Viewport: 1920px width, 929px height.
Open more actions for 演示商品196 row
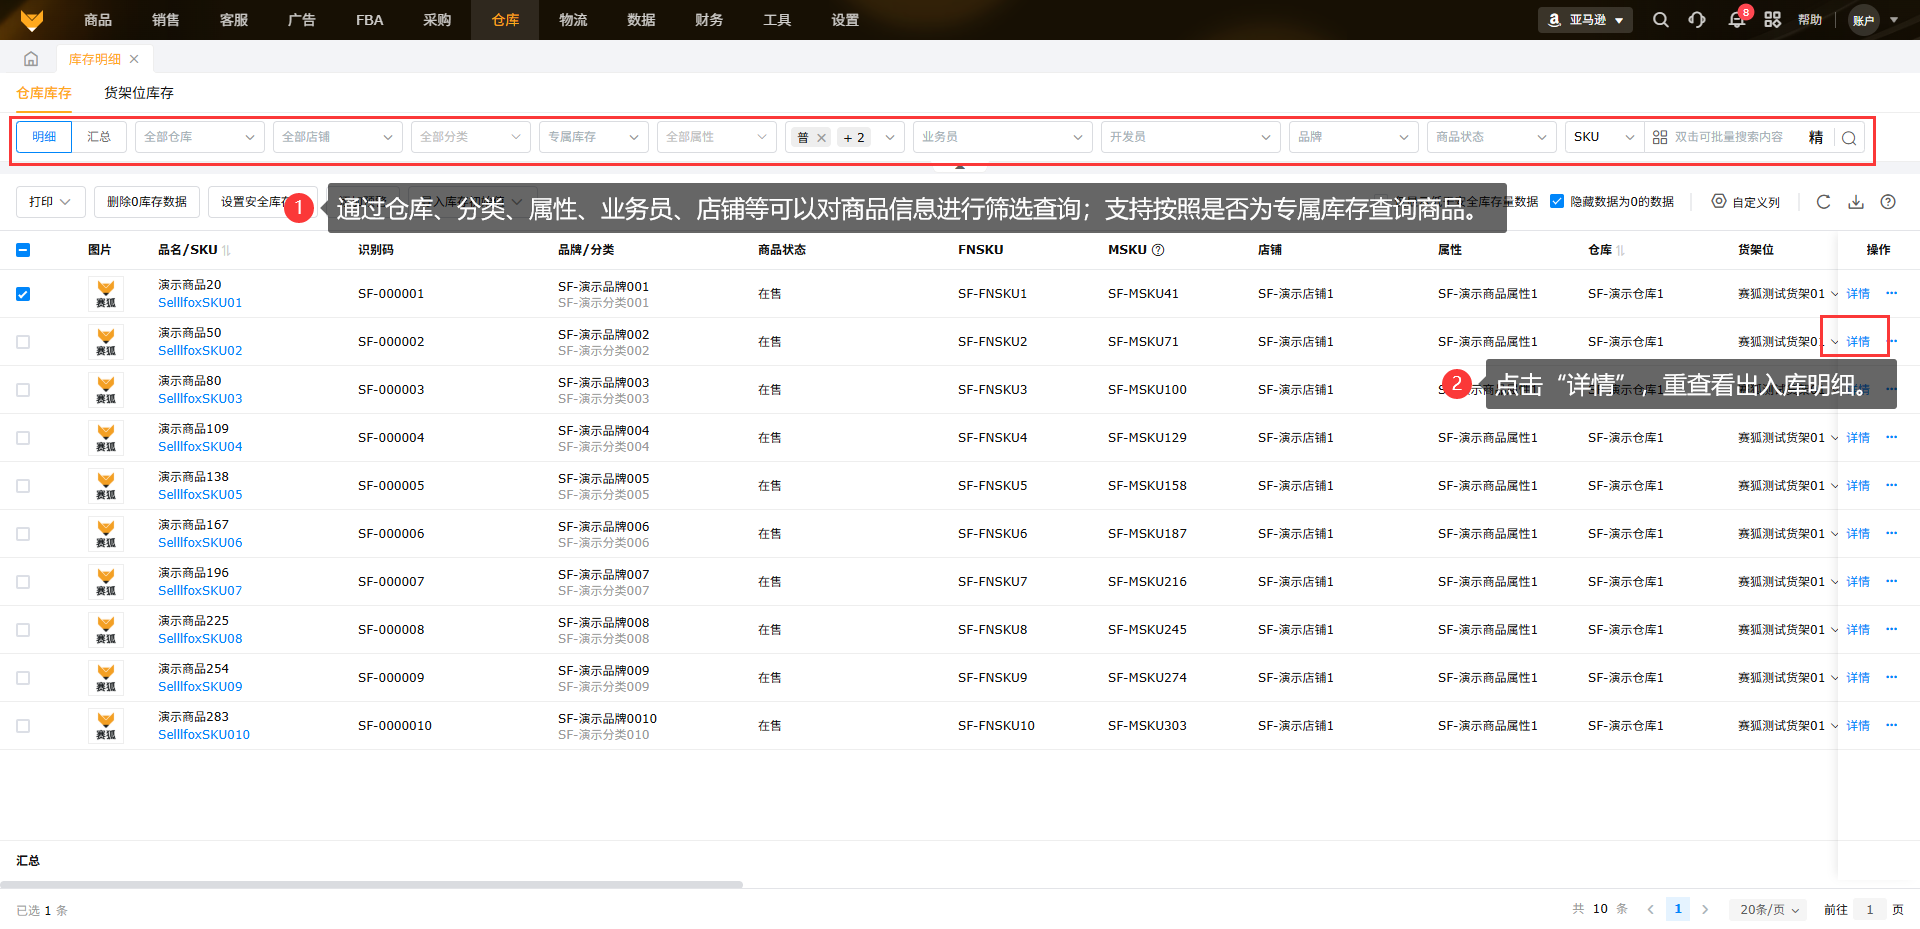point(1891,581)
